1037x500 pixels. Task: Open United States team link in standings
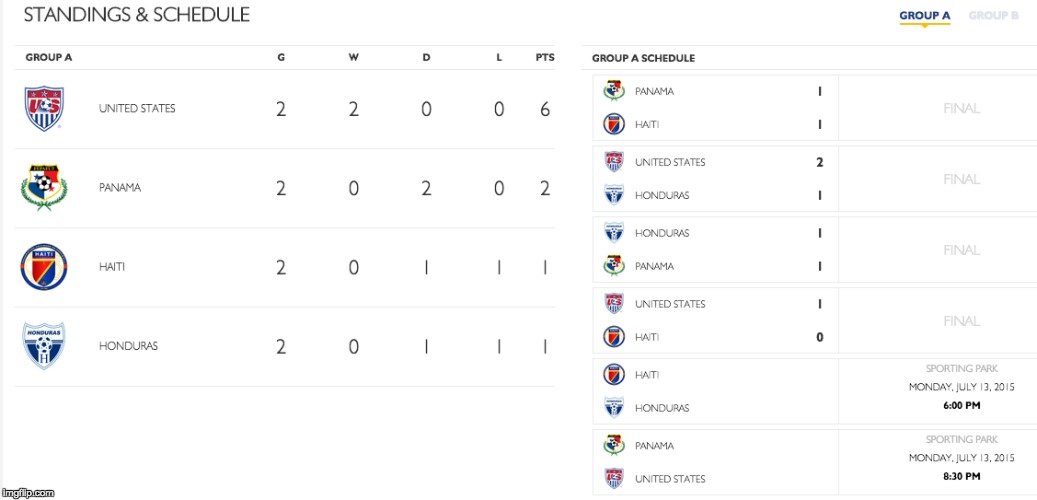(137, 109)
